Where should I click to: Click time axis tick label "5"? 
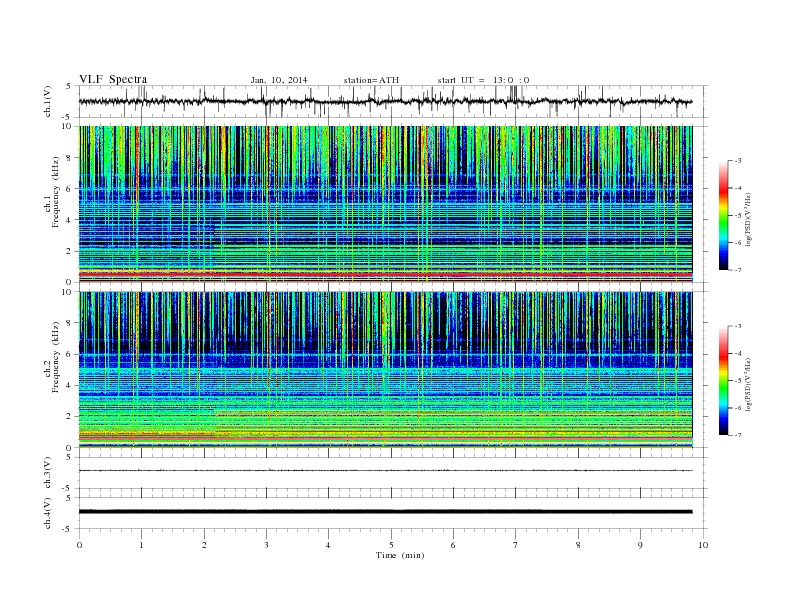[391, 545]
